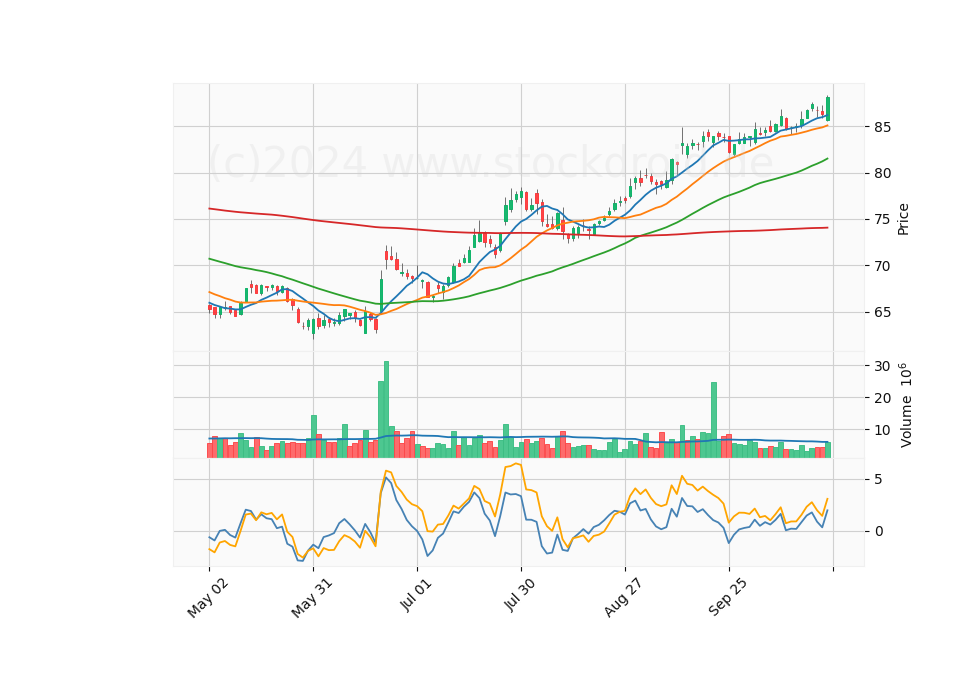Click the 70 price axis tick

(x=882, y=266)
